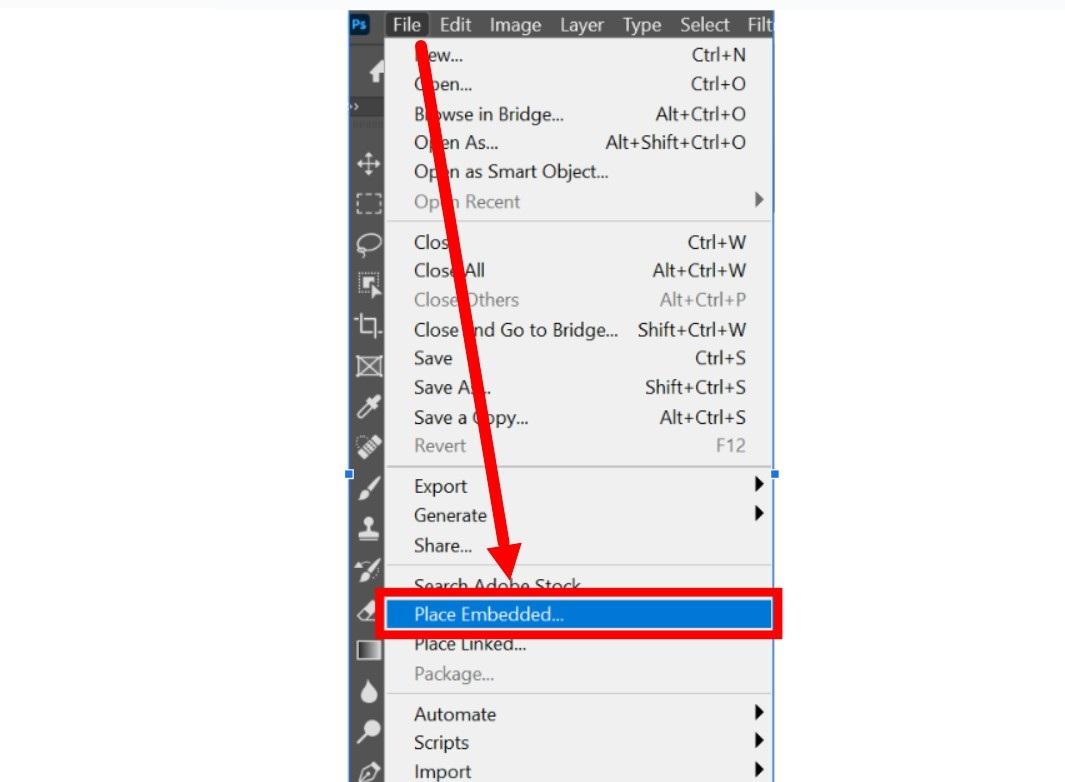The height and width of the screenshot is (782, 1065).
Task: Select the Brush tool
Action: coord(368,488)
